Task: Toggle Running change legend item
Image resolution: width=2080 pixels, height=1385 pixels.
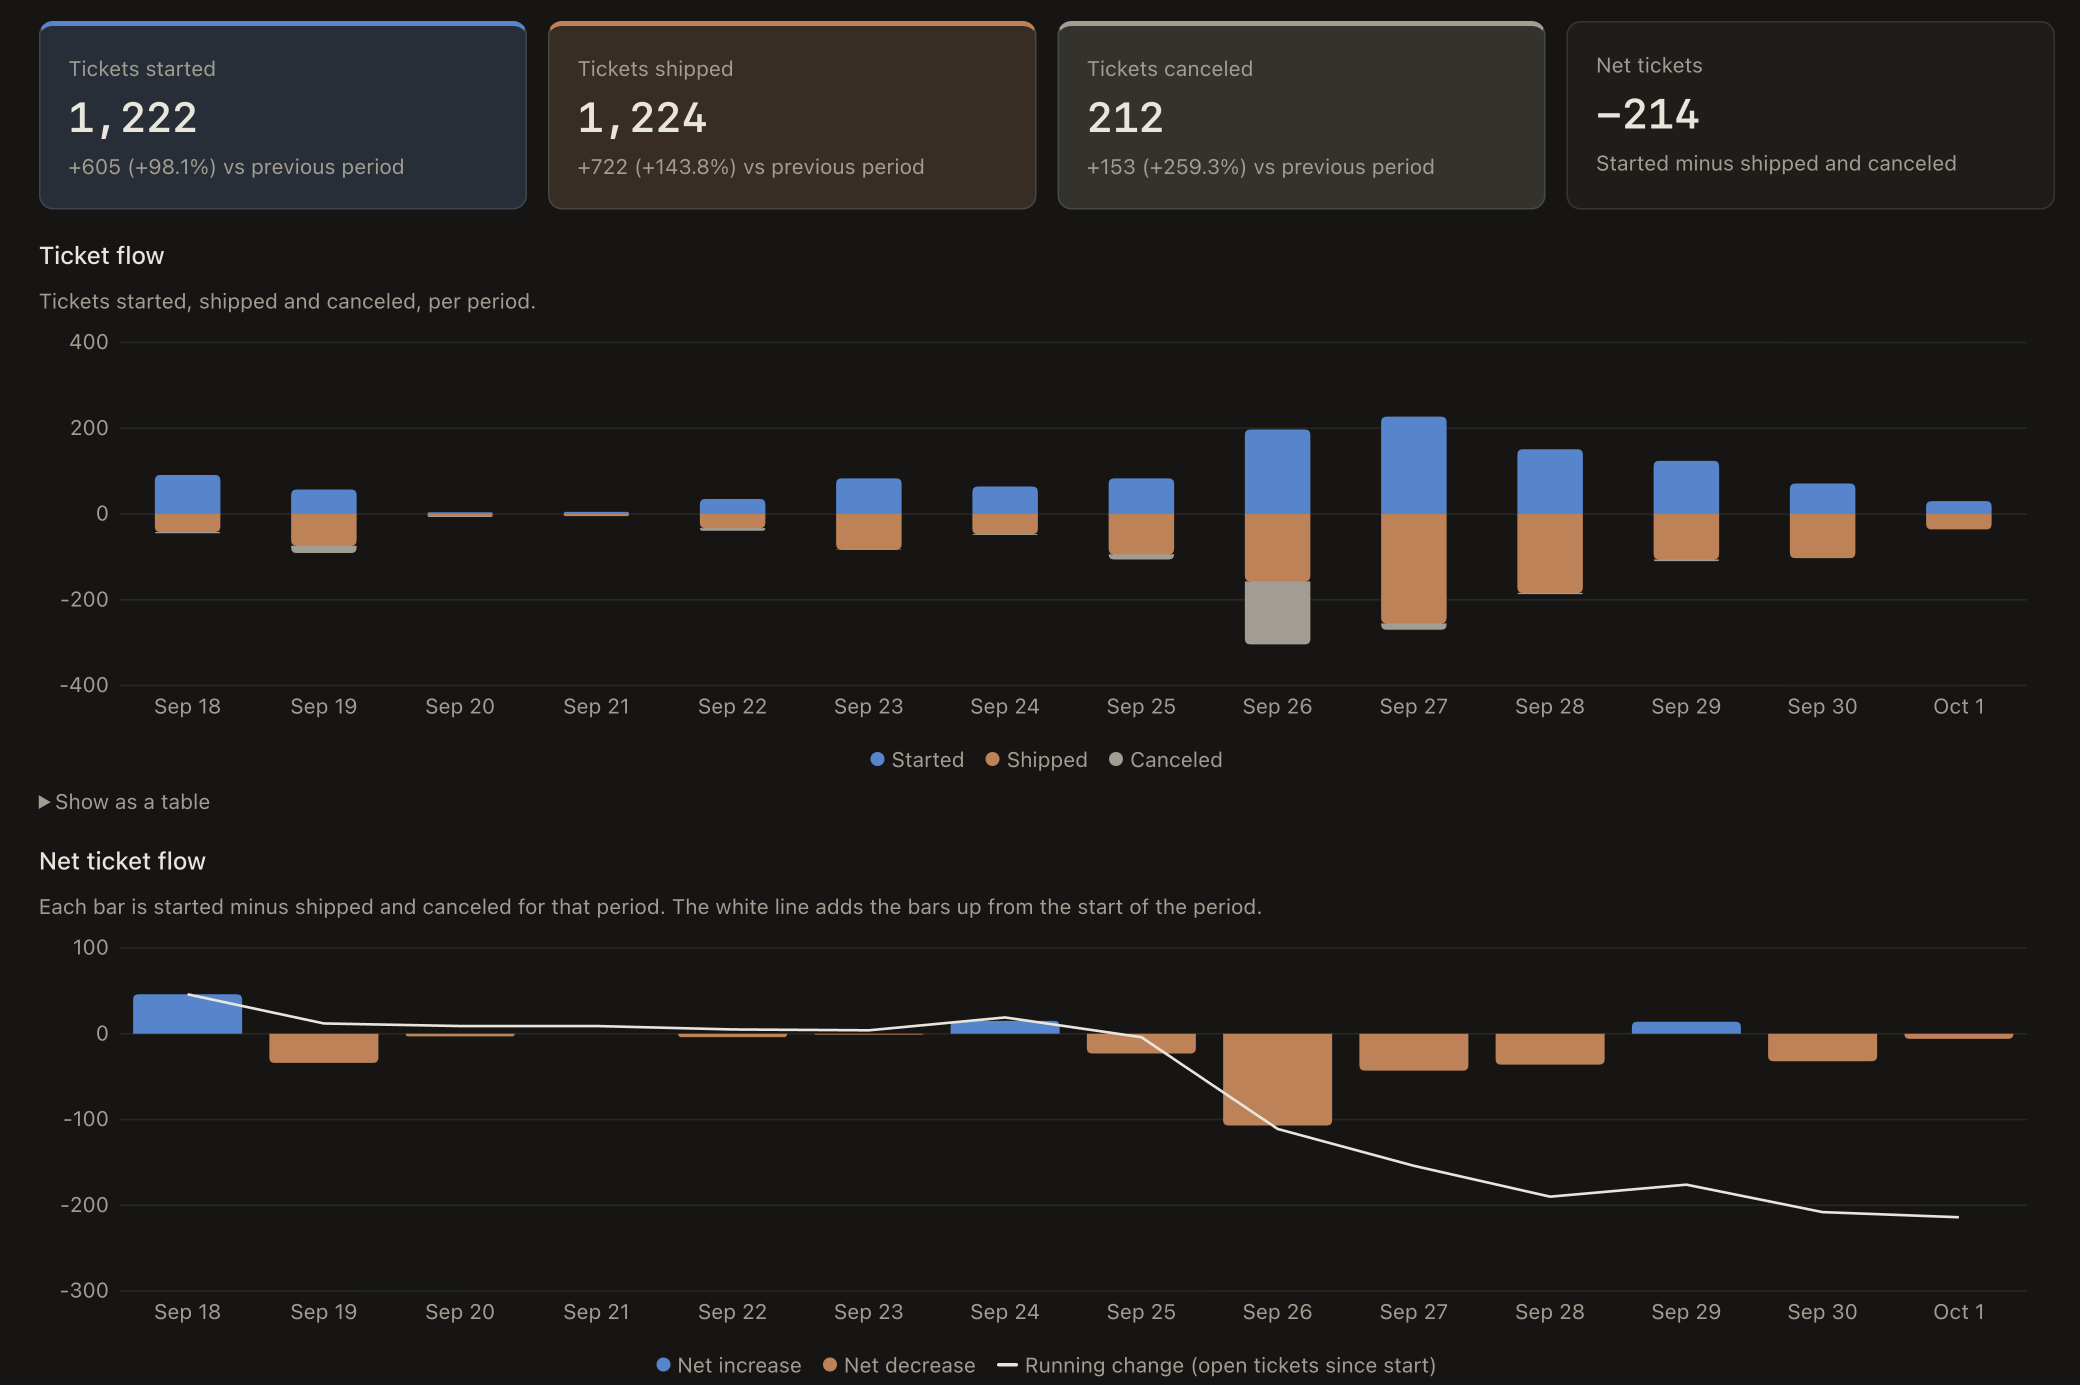Action: [x=1216, y=1365]
